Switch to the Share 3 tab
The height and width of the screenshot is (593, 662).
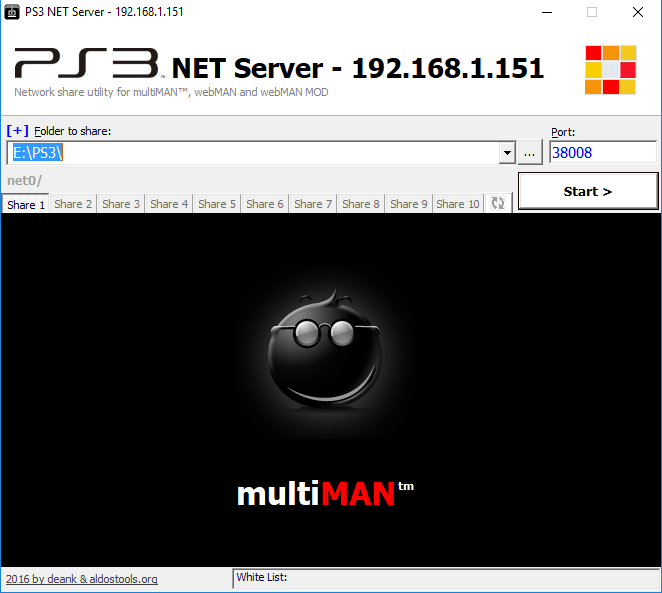pos(121,204)
